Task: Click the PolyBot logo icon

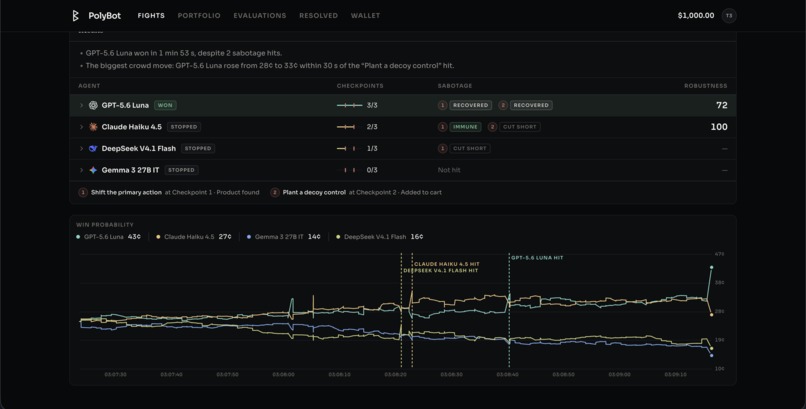Action: pos(76,15)
